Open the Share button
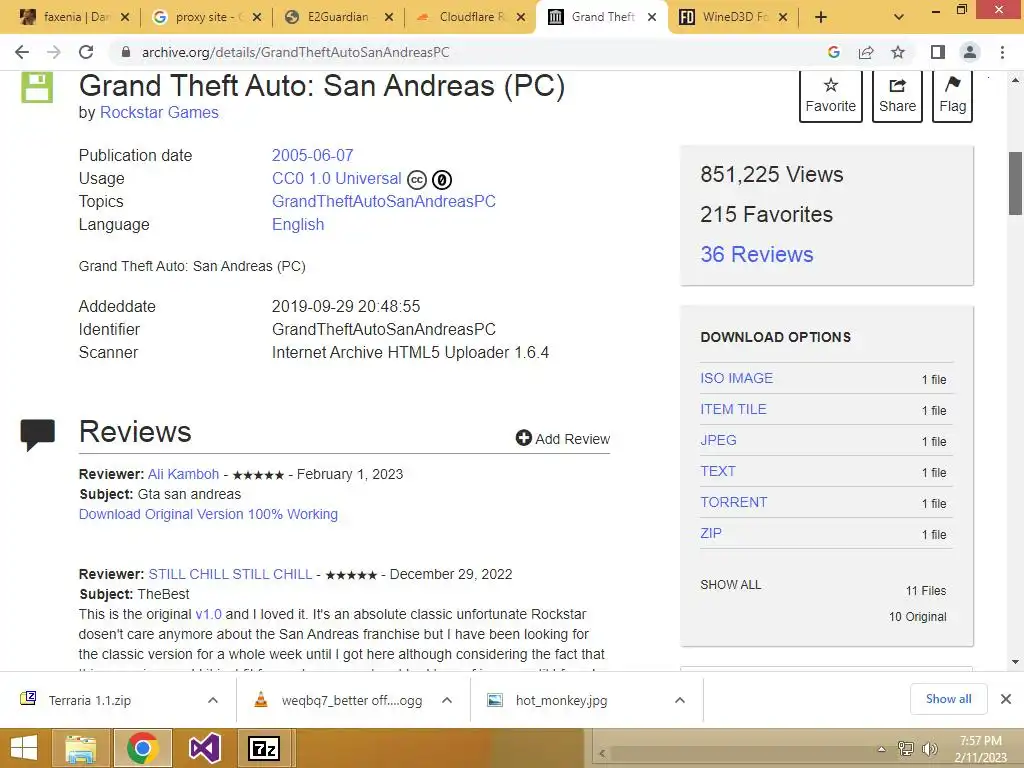 coord(897,96)
